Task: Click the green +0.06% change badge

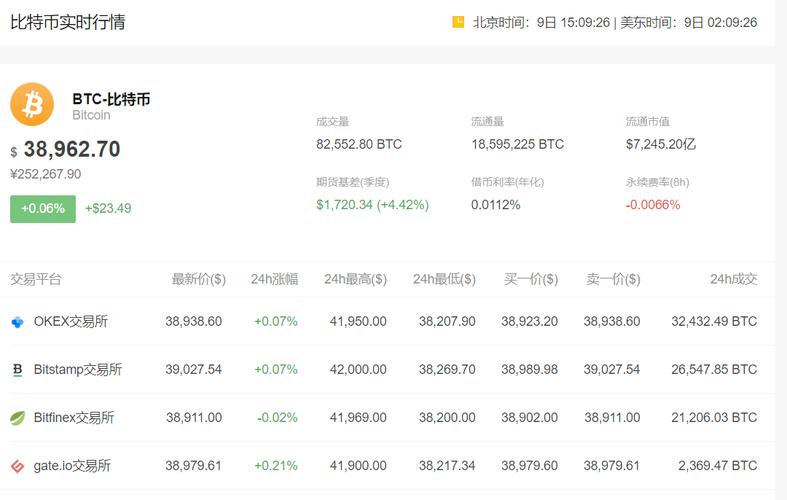Action: coord(43,209)
